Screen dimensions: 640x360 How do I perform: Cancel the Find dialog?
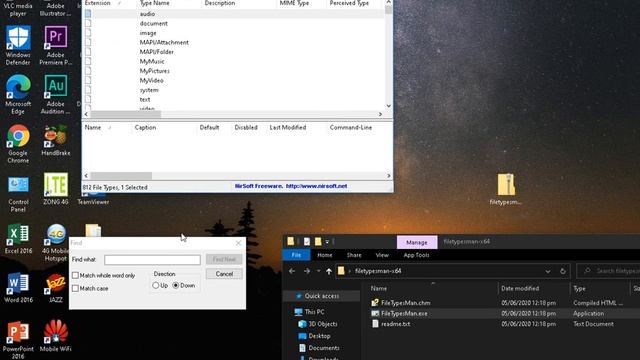point(224,274)
